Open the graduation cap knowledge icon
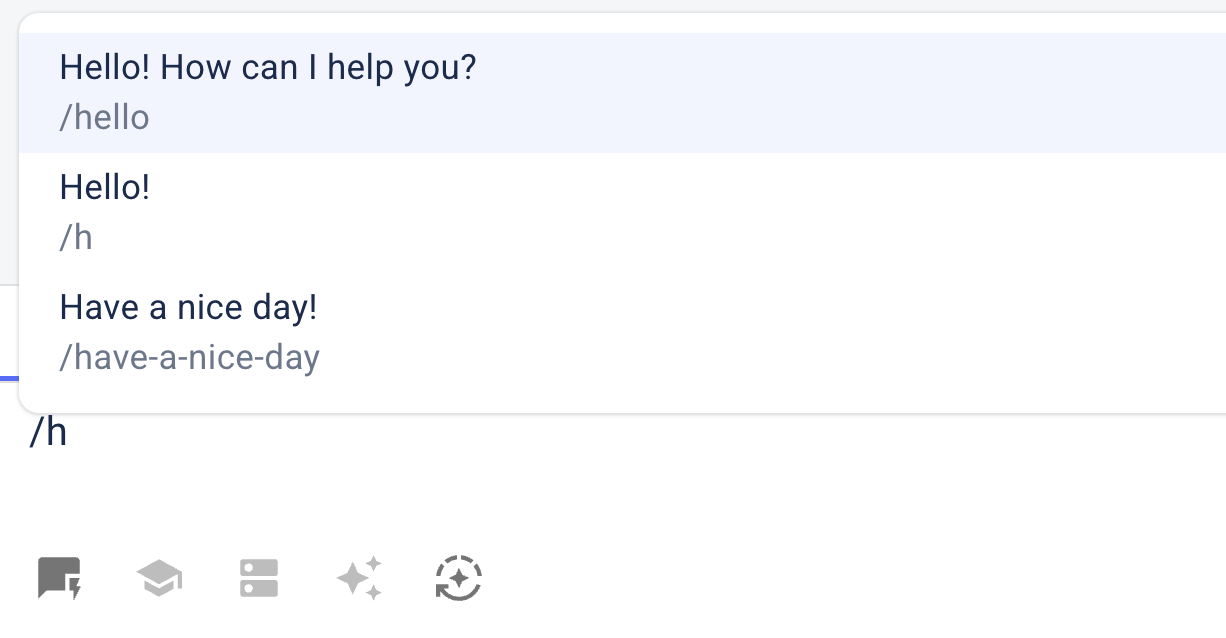1226x638 pixels. [x=159, y=578]
